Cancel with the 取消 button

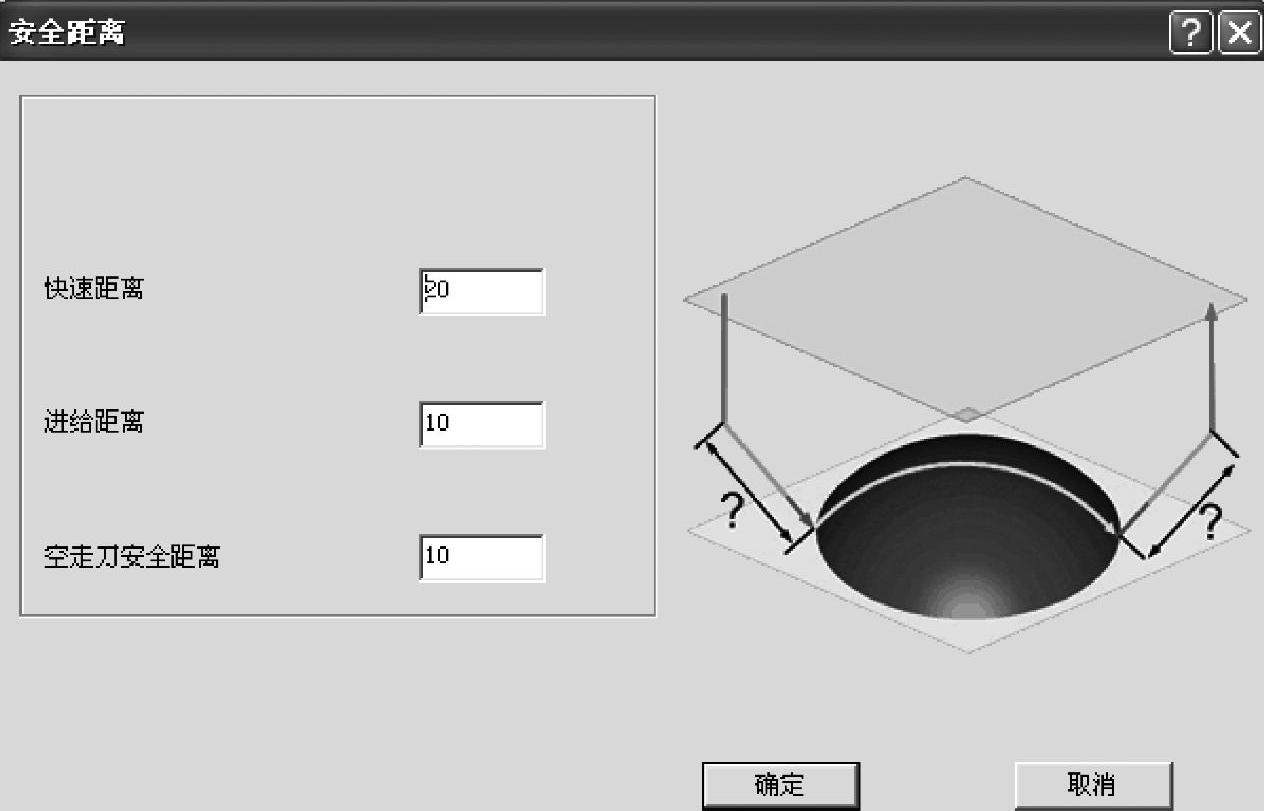coord(1092,785)
